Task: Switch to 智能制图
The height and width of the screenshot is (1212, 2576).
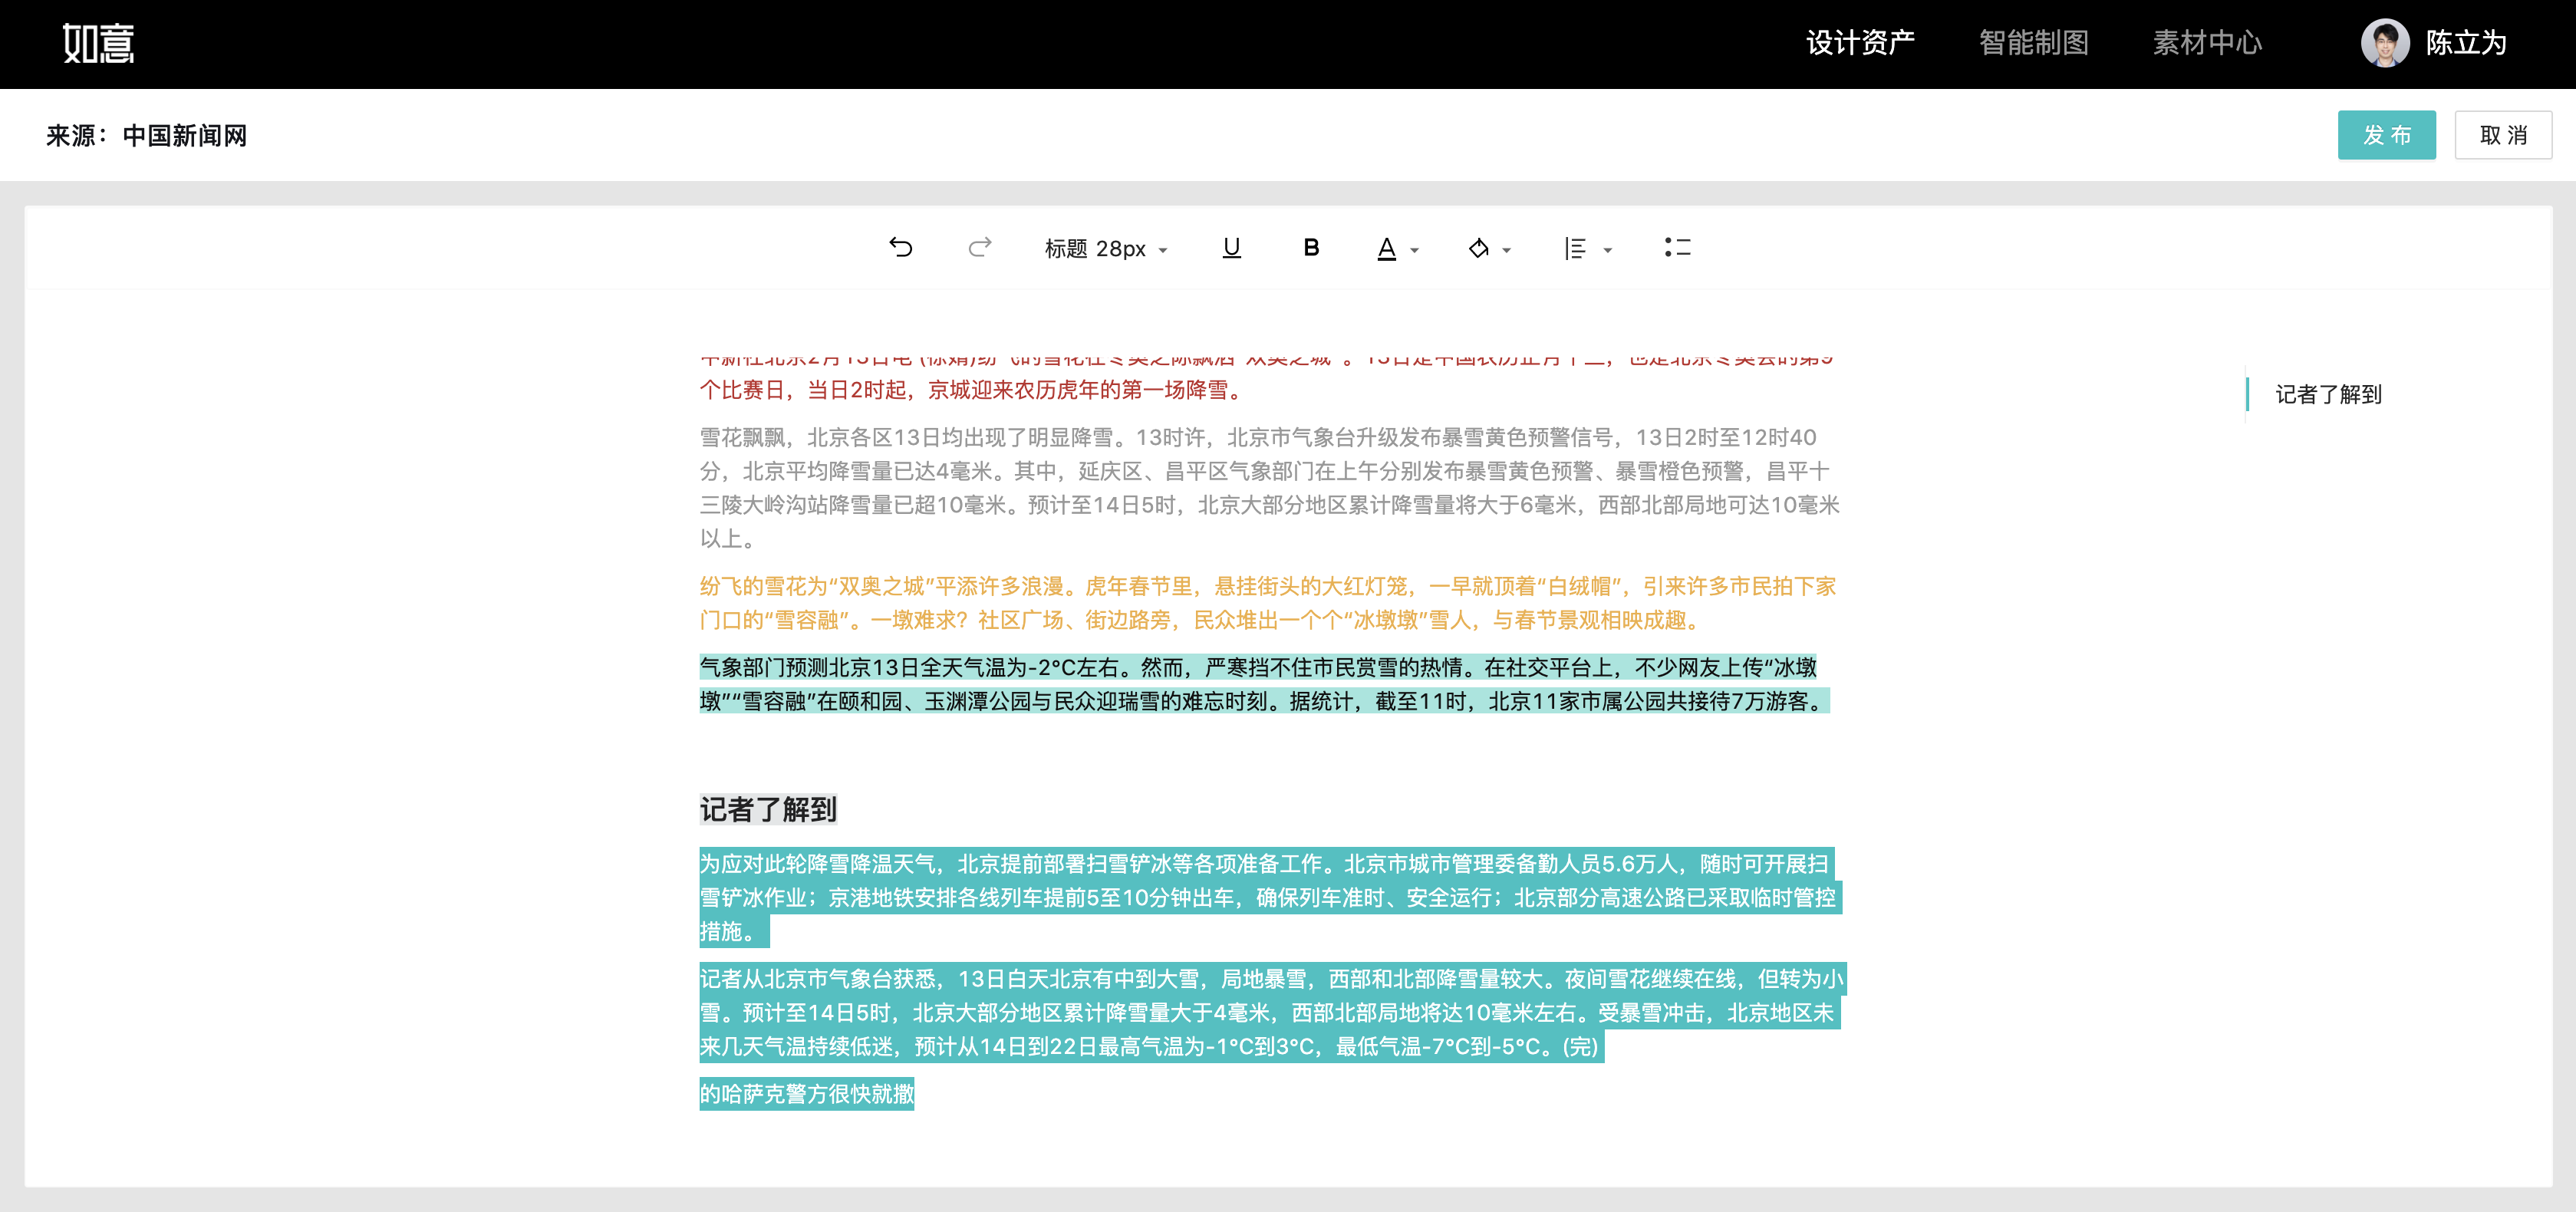Action: [x=2033, y=43]
